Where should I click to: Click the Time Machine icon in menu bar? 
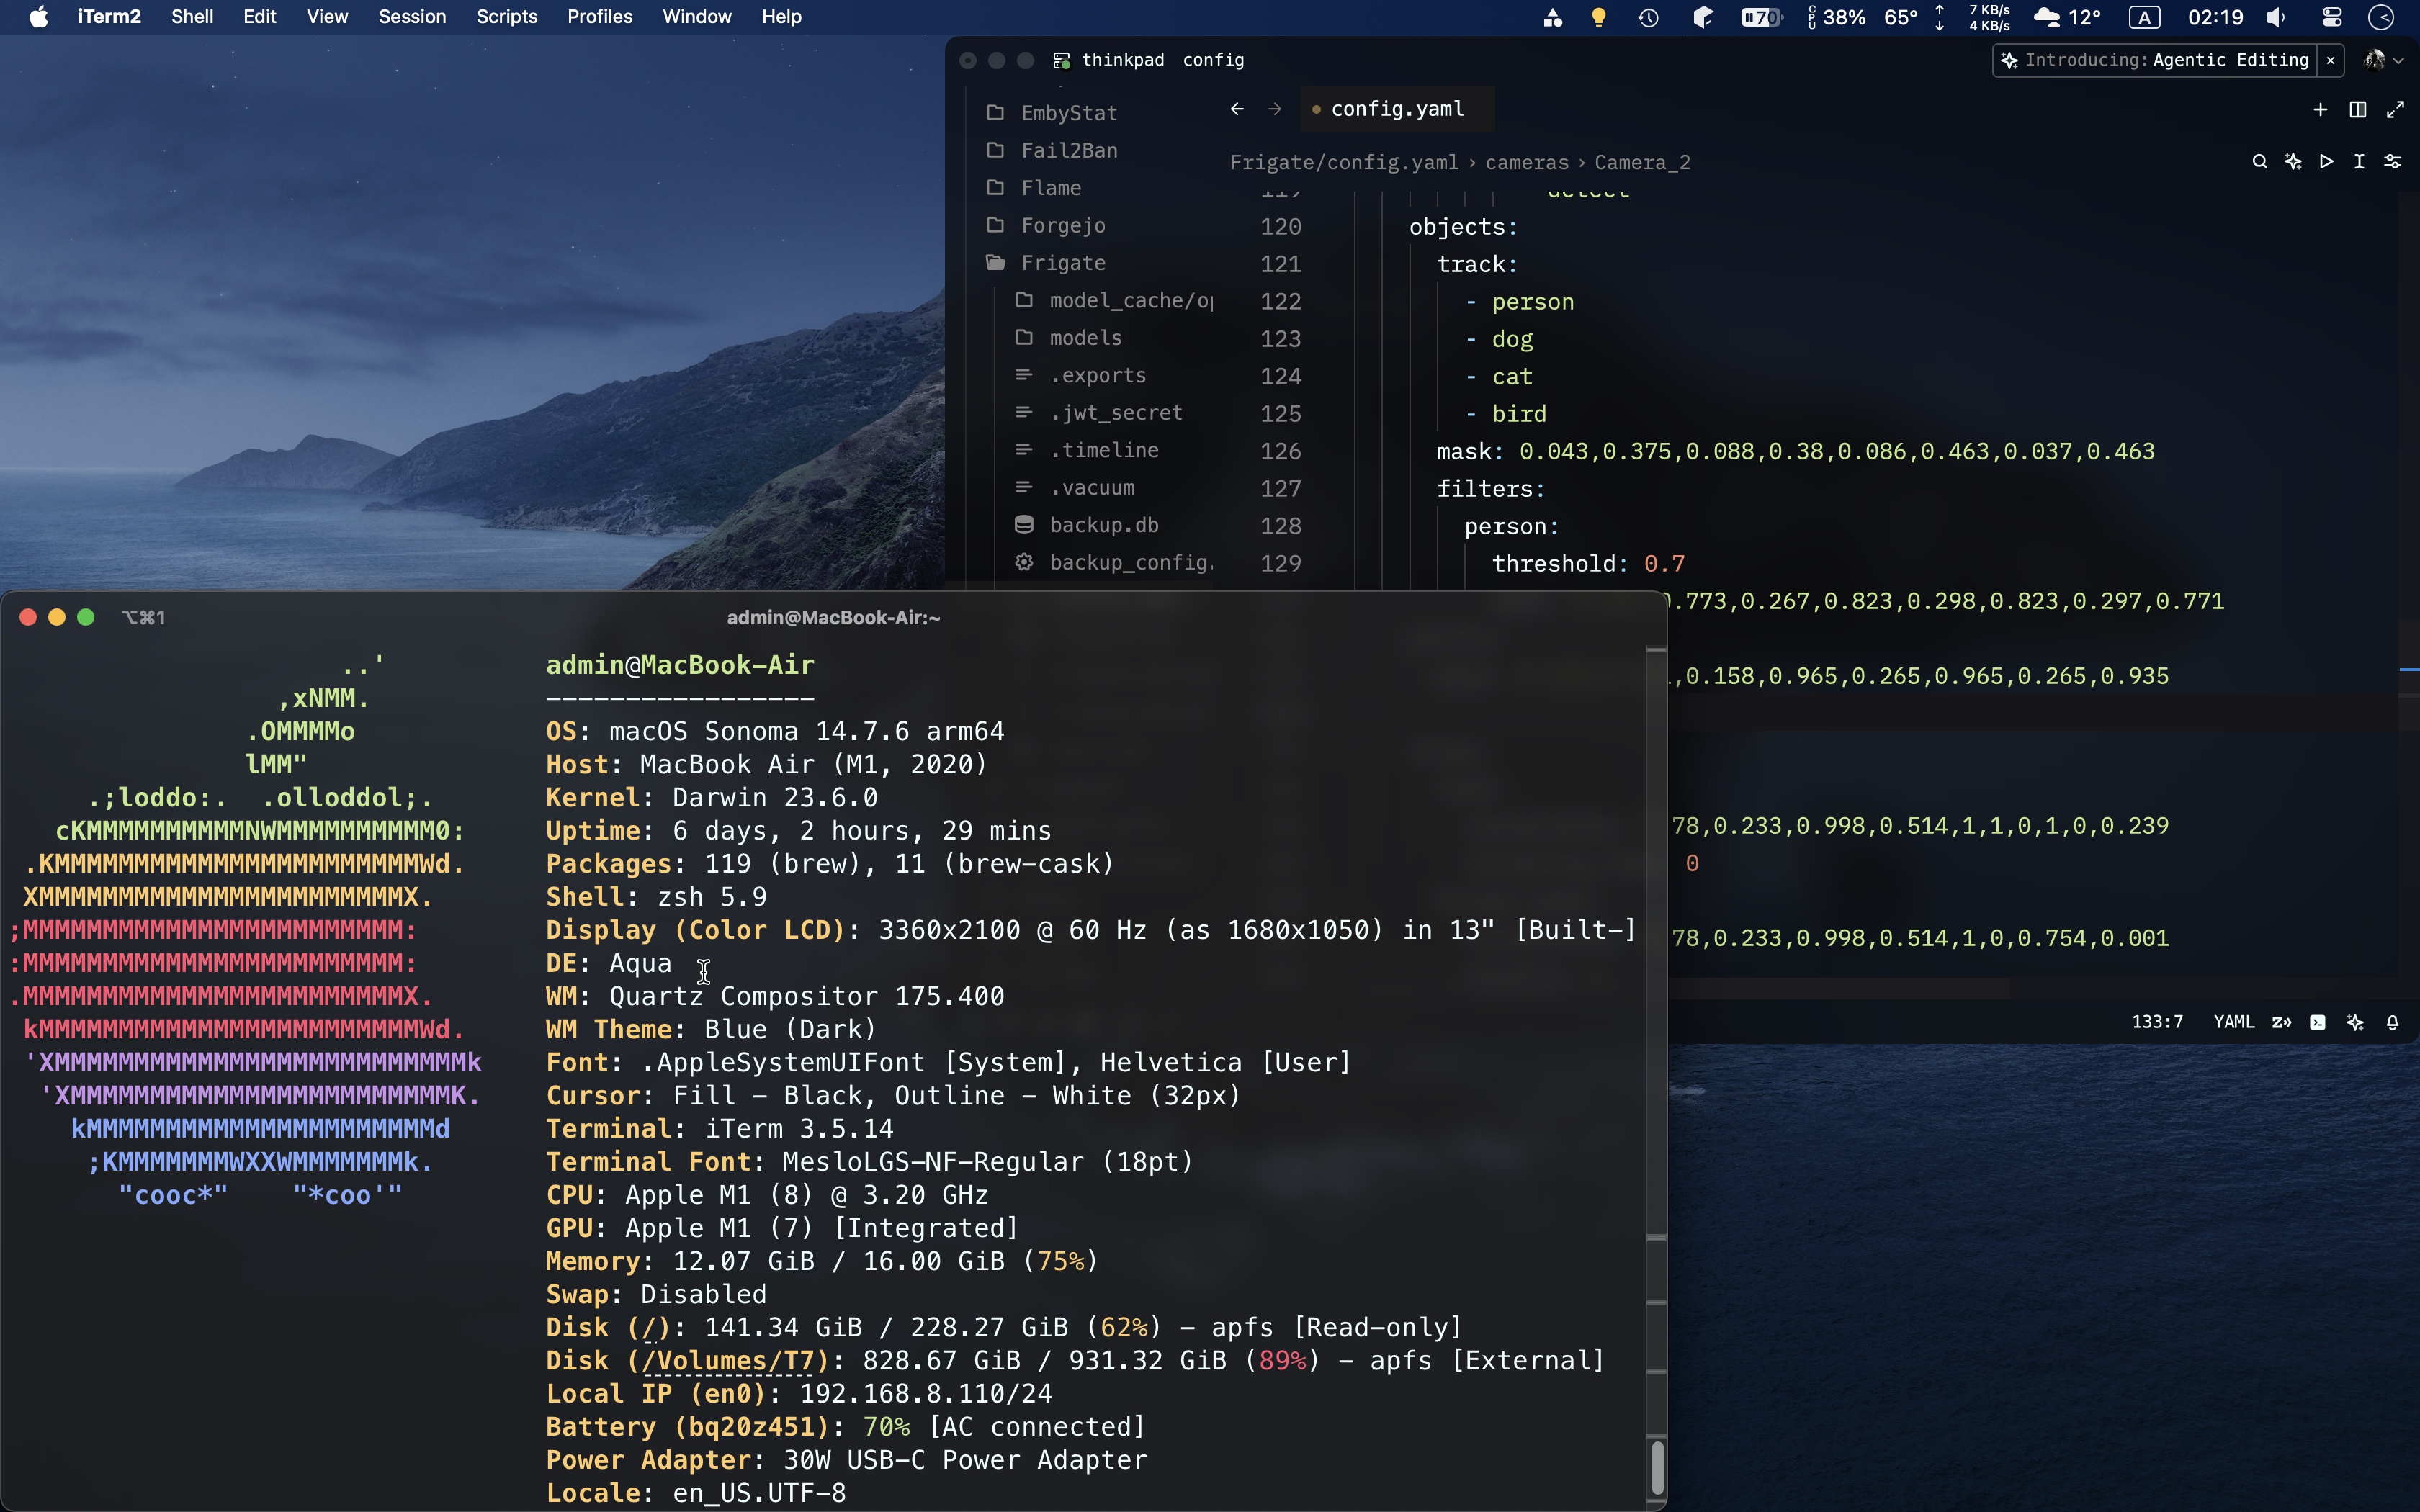click(1648, 17)
